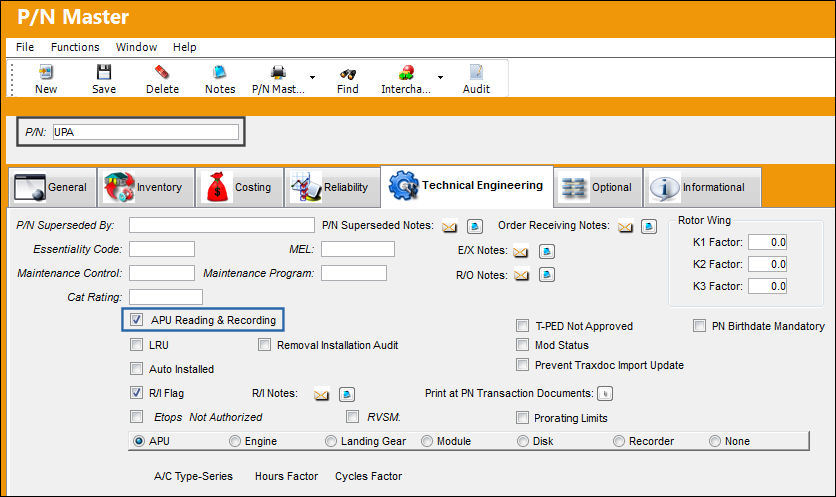Open E/X Notes envelope icon
Image resolution: width=836 pixels, height=497 pixels.
(x=520, y=251)
